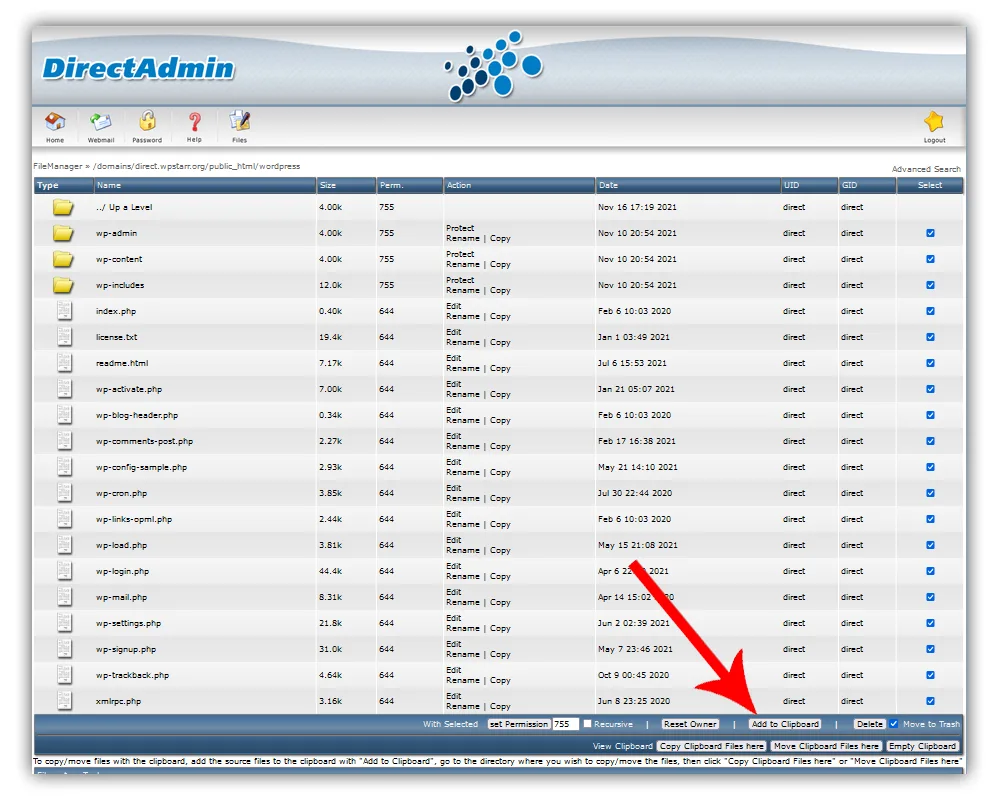Open the Files toolbar icon
Image resolution: width=1000 pixels, height=800 pixels.
point(240,121)
